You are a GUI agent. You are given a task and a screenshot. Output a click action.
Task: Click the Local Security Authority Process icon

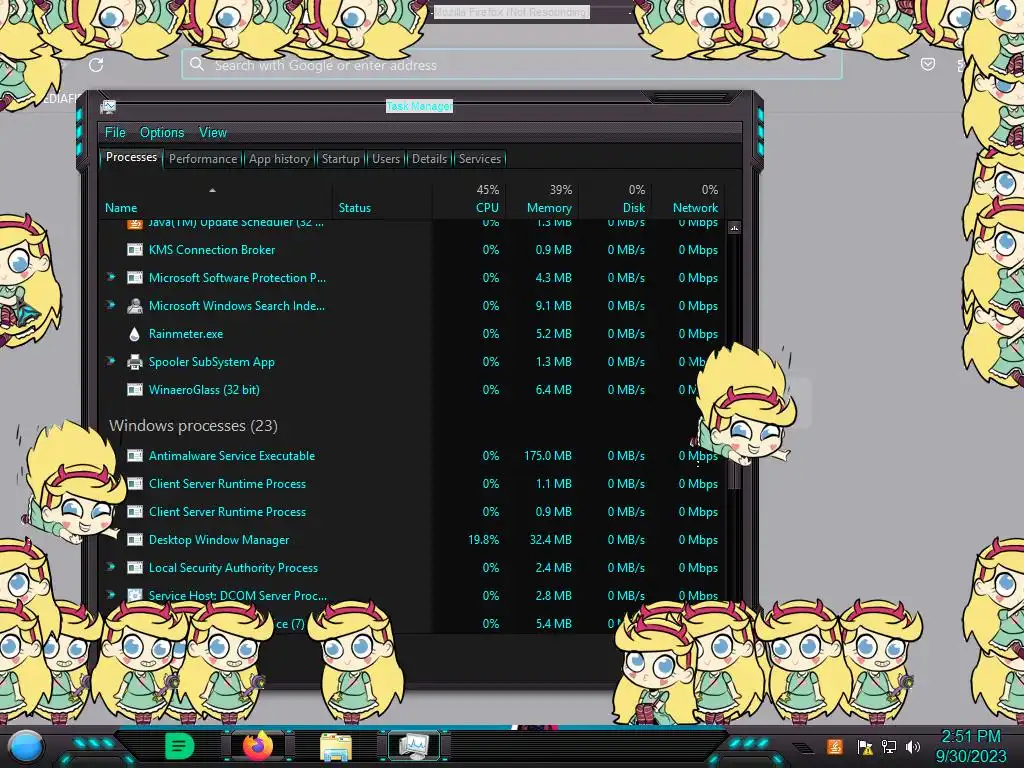pyautogui.click(x=135, y=568)
